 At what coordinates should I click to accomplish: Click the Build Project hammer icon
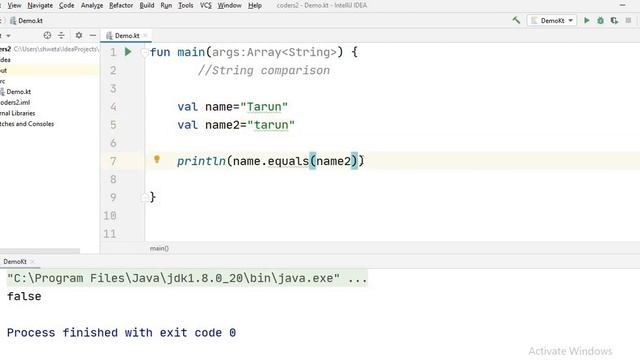[x=516, y=20]
